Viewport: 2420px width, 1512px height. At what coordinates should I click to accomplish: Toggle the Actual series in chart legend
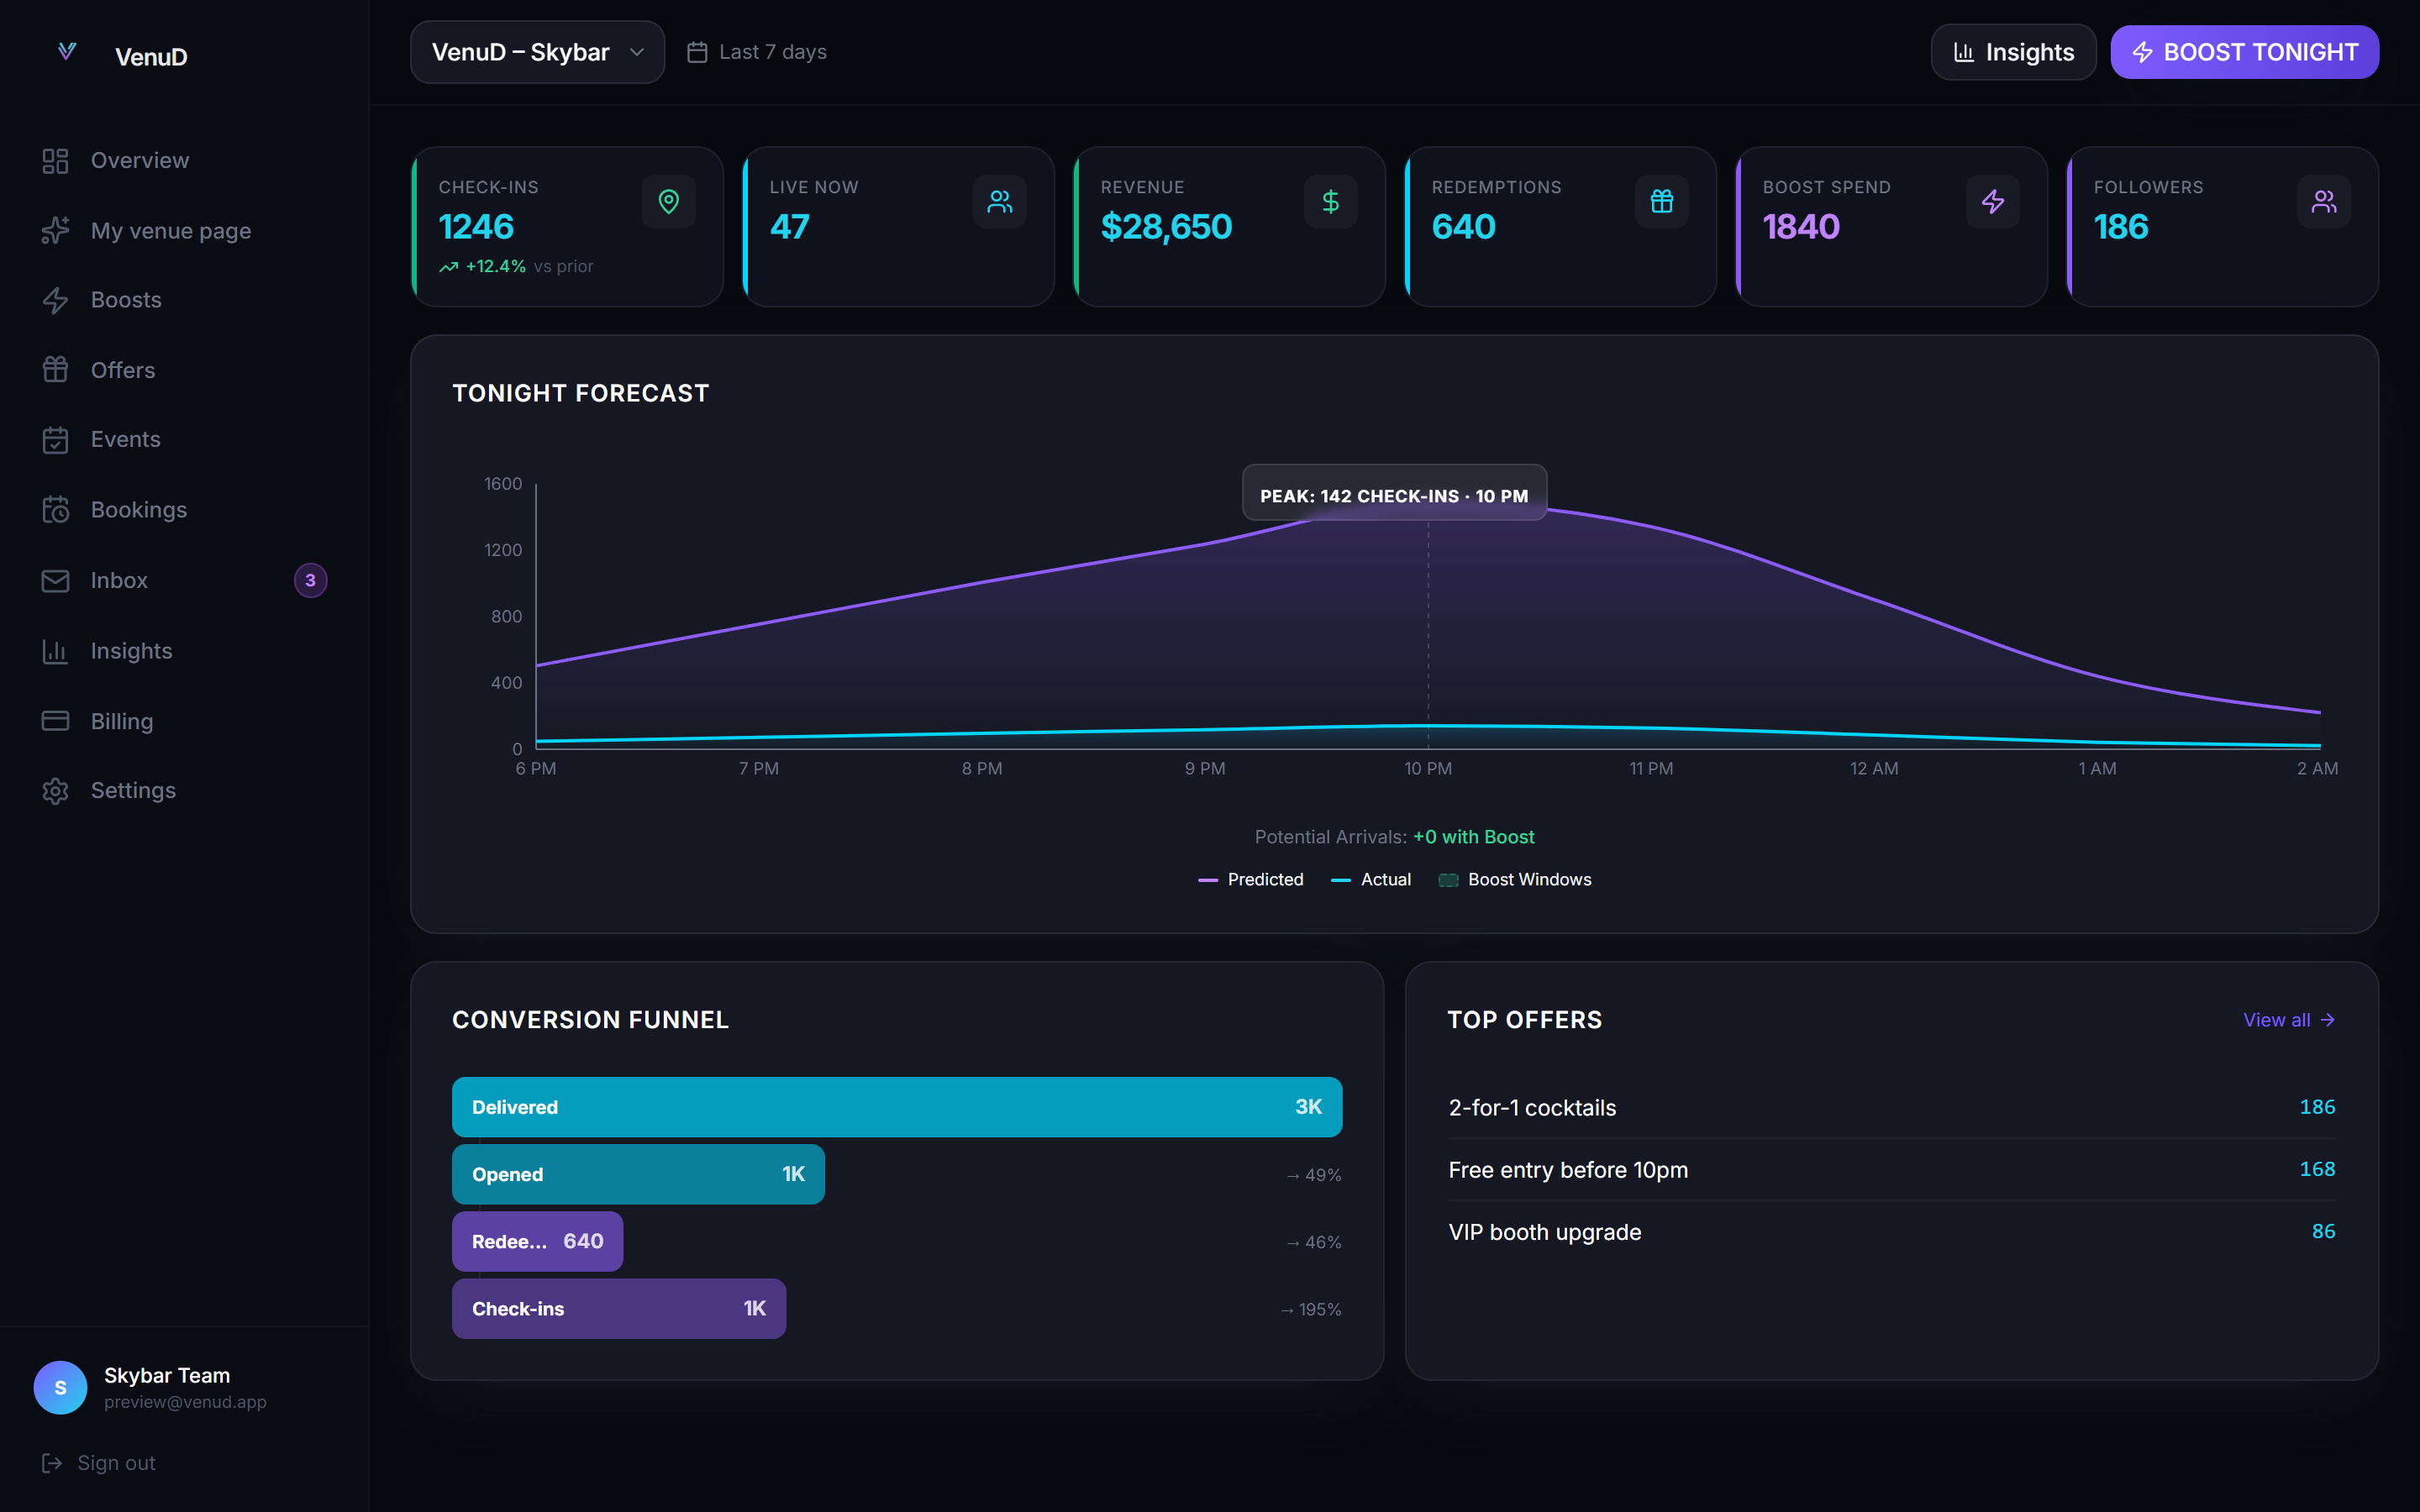click(x=1371, y=880)
